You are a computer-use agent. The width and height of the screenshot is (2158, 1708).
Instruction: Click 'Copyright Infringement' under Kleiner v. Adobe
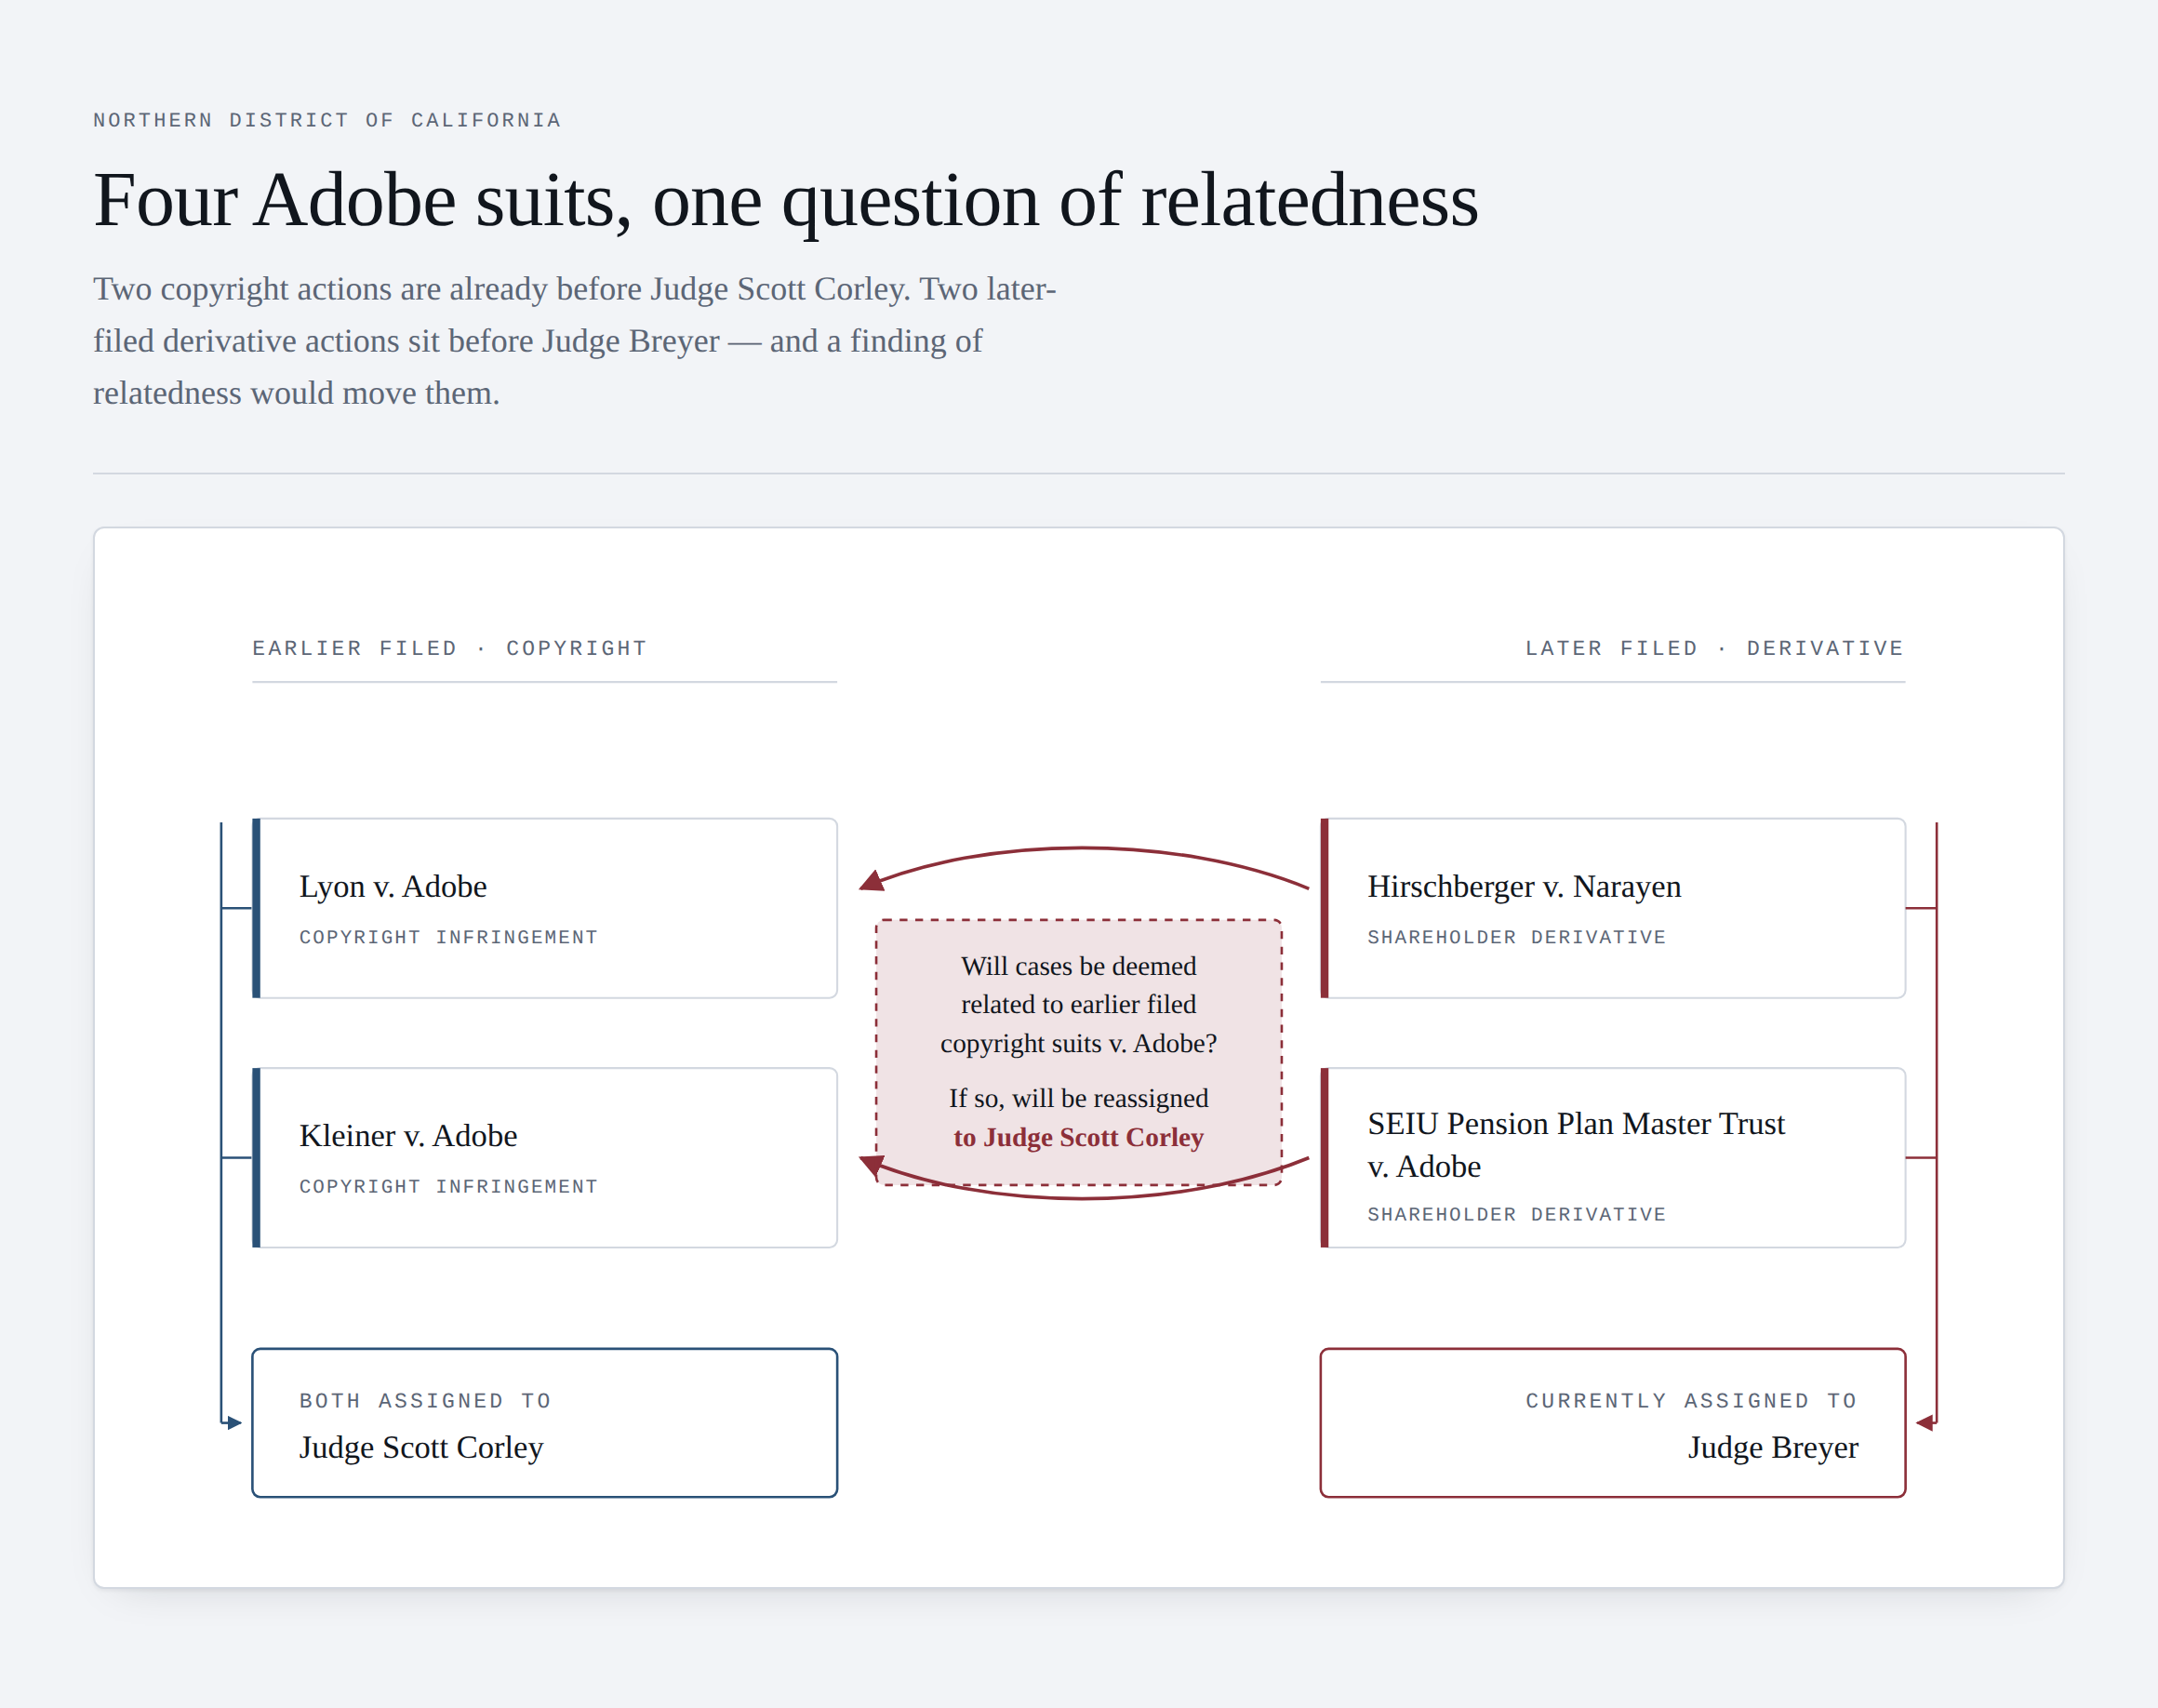pos(448,1186)
